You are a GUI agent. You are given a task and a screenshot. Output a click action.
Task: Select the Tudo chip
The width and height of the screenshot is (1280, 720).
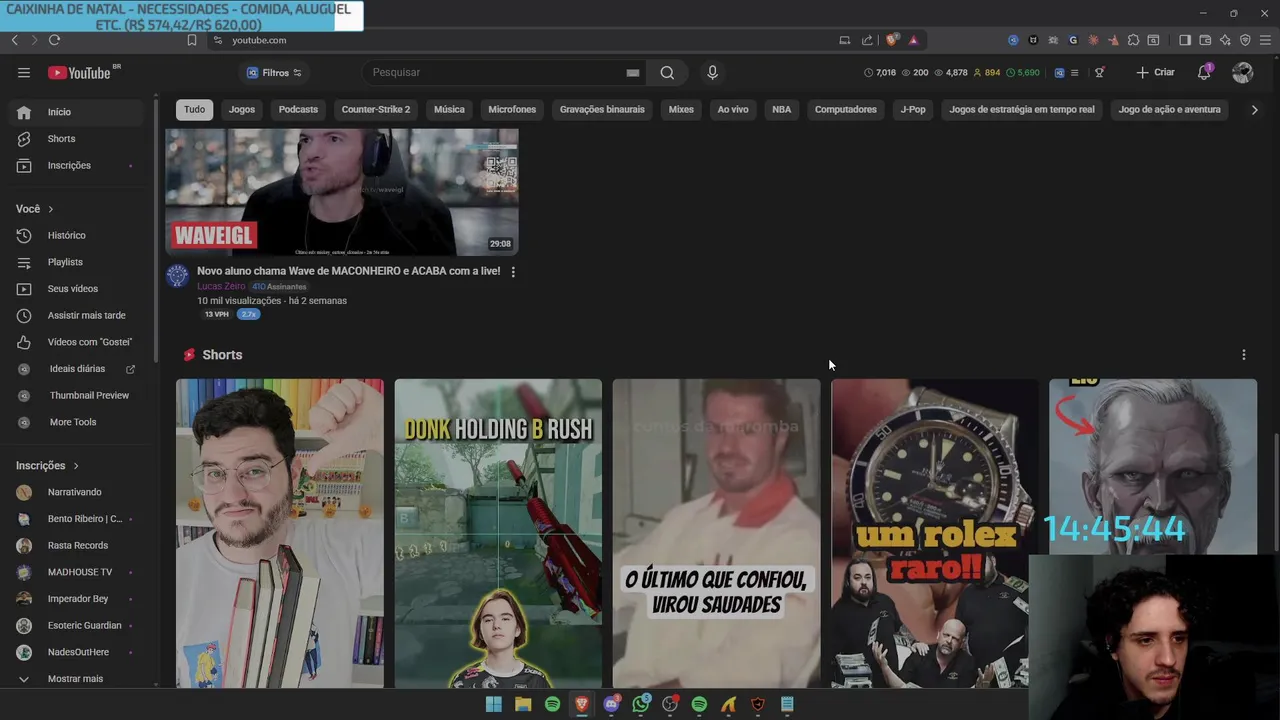point(194,110)
